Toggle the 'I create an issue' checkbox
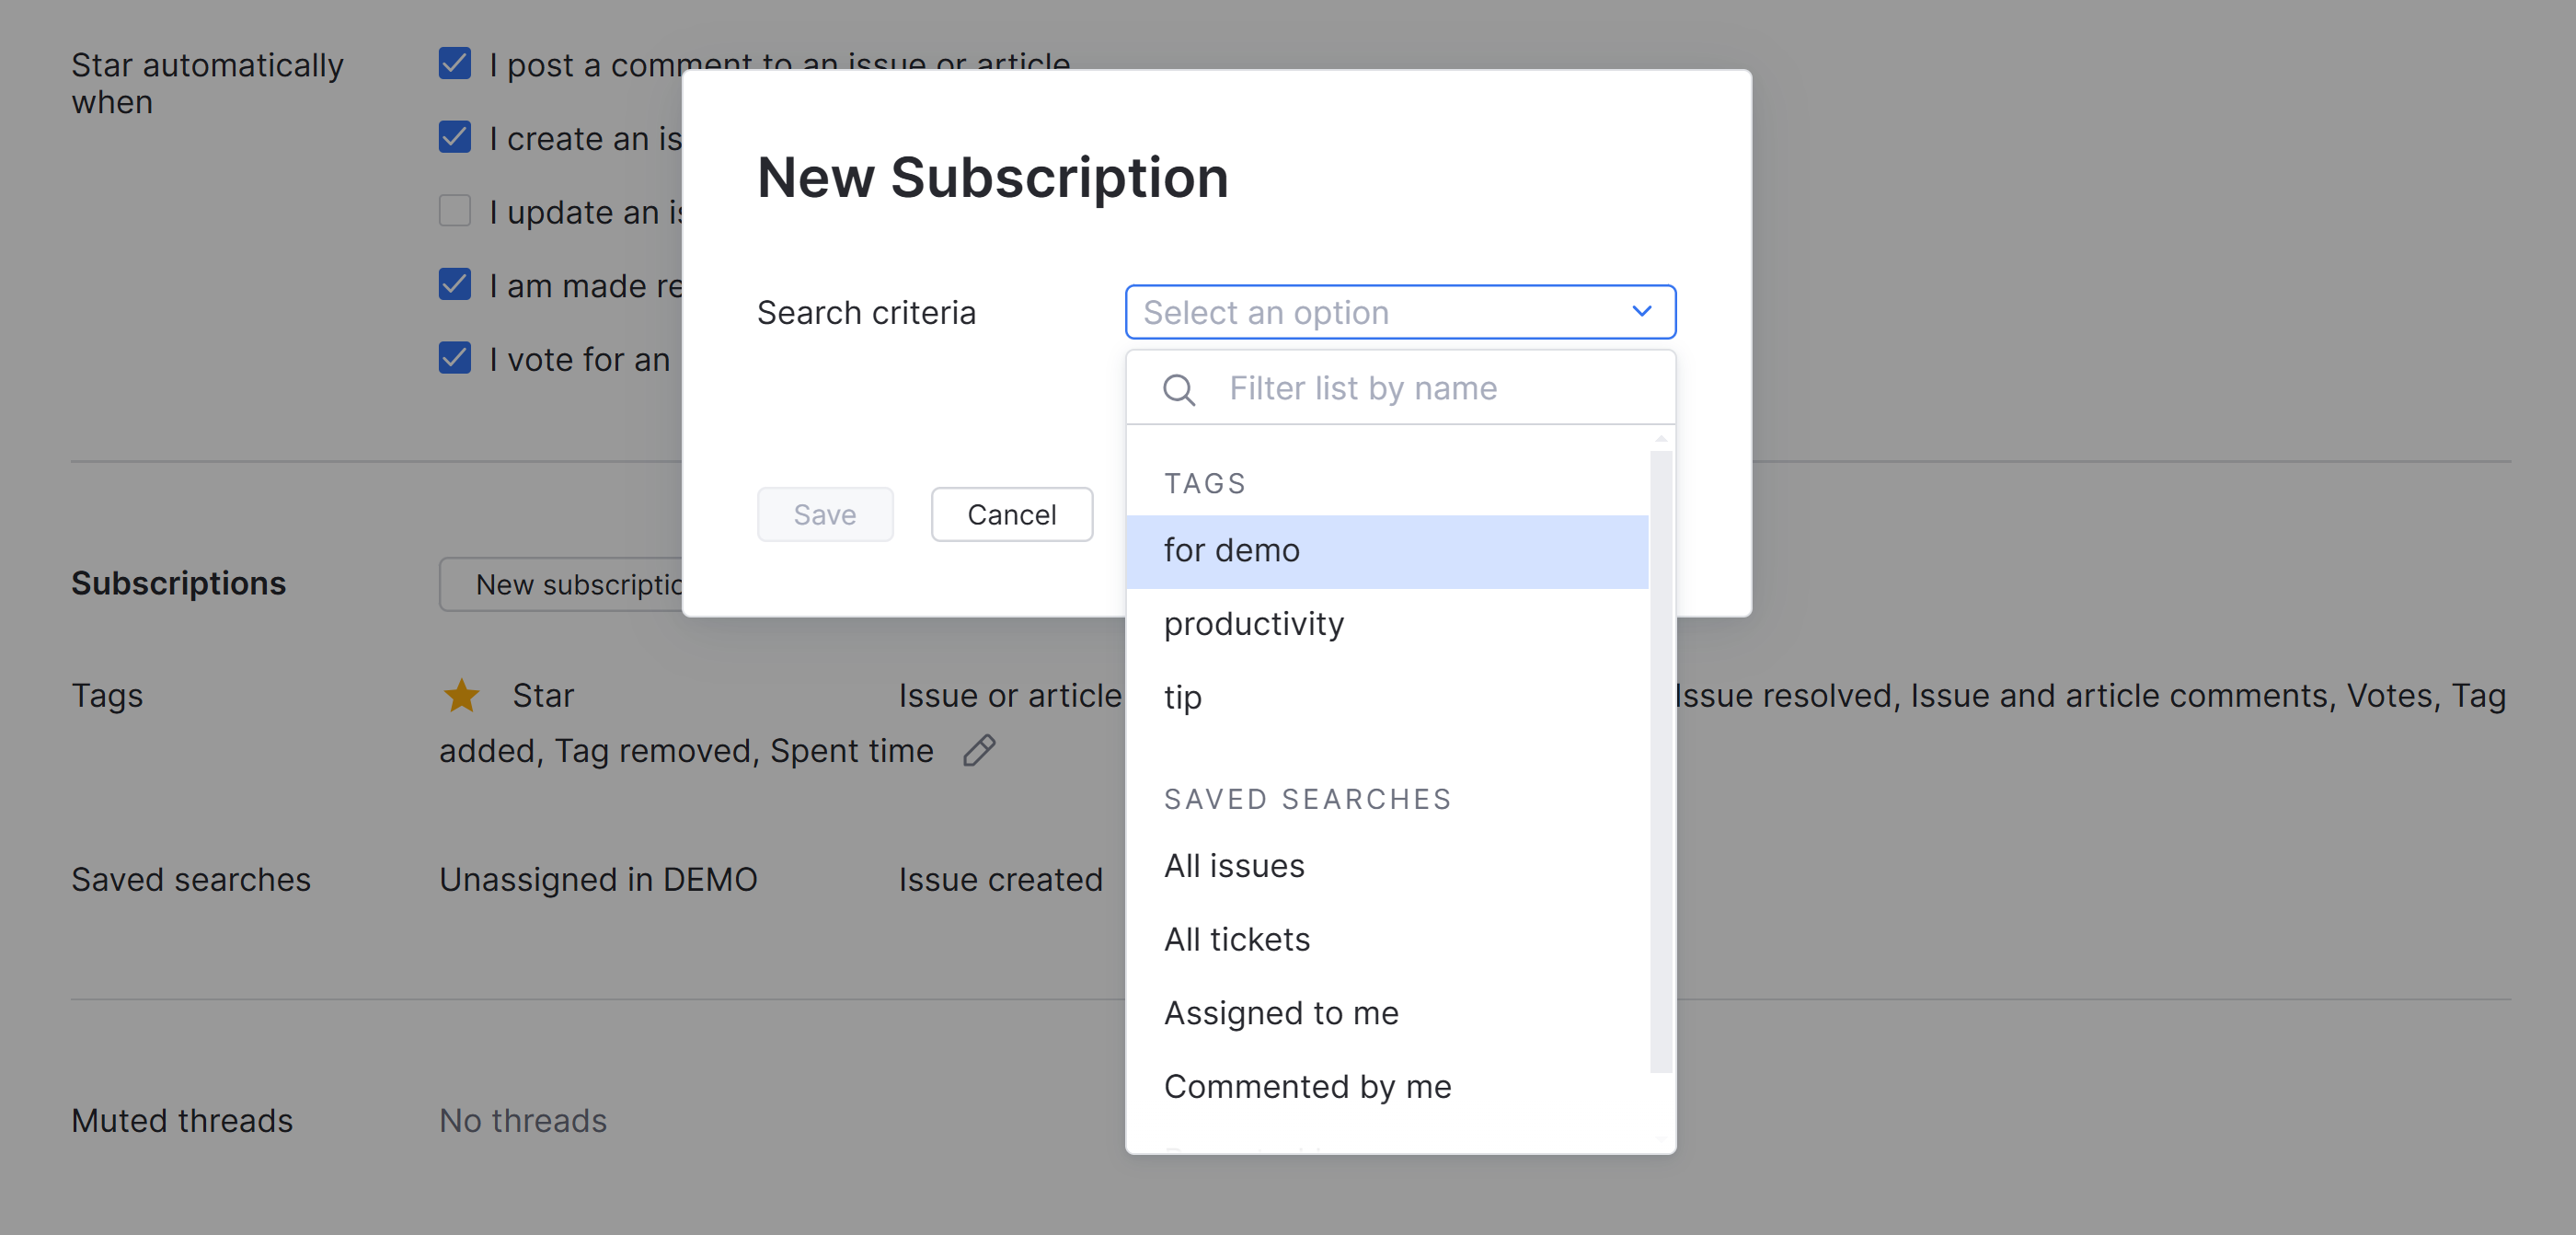 [x=455, y=137]
